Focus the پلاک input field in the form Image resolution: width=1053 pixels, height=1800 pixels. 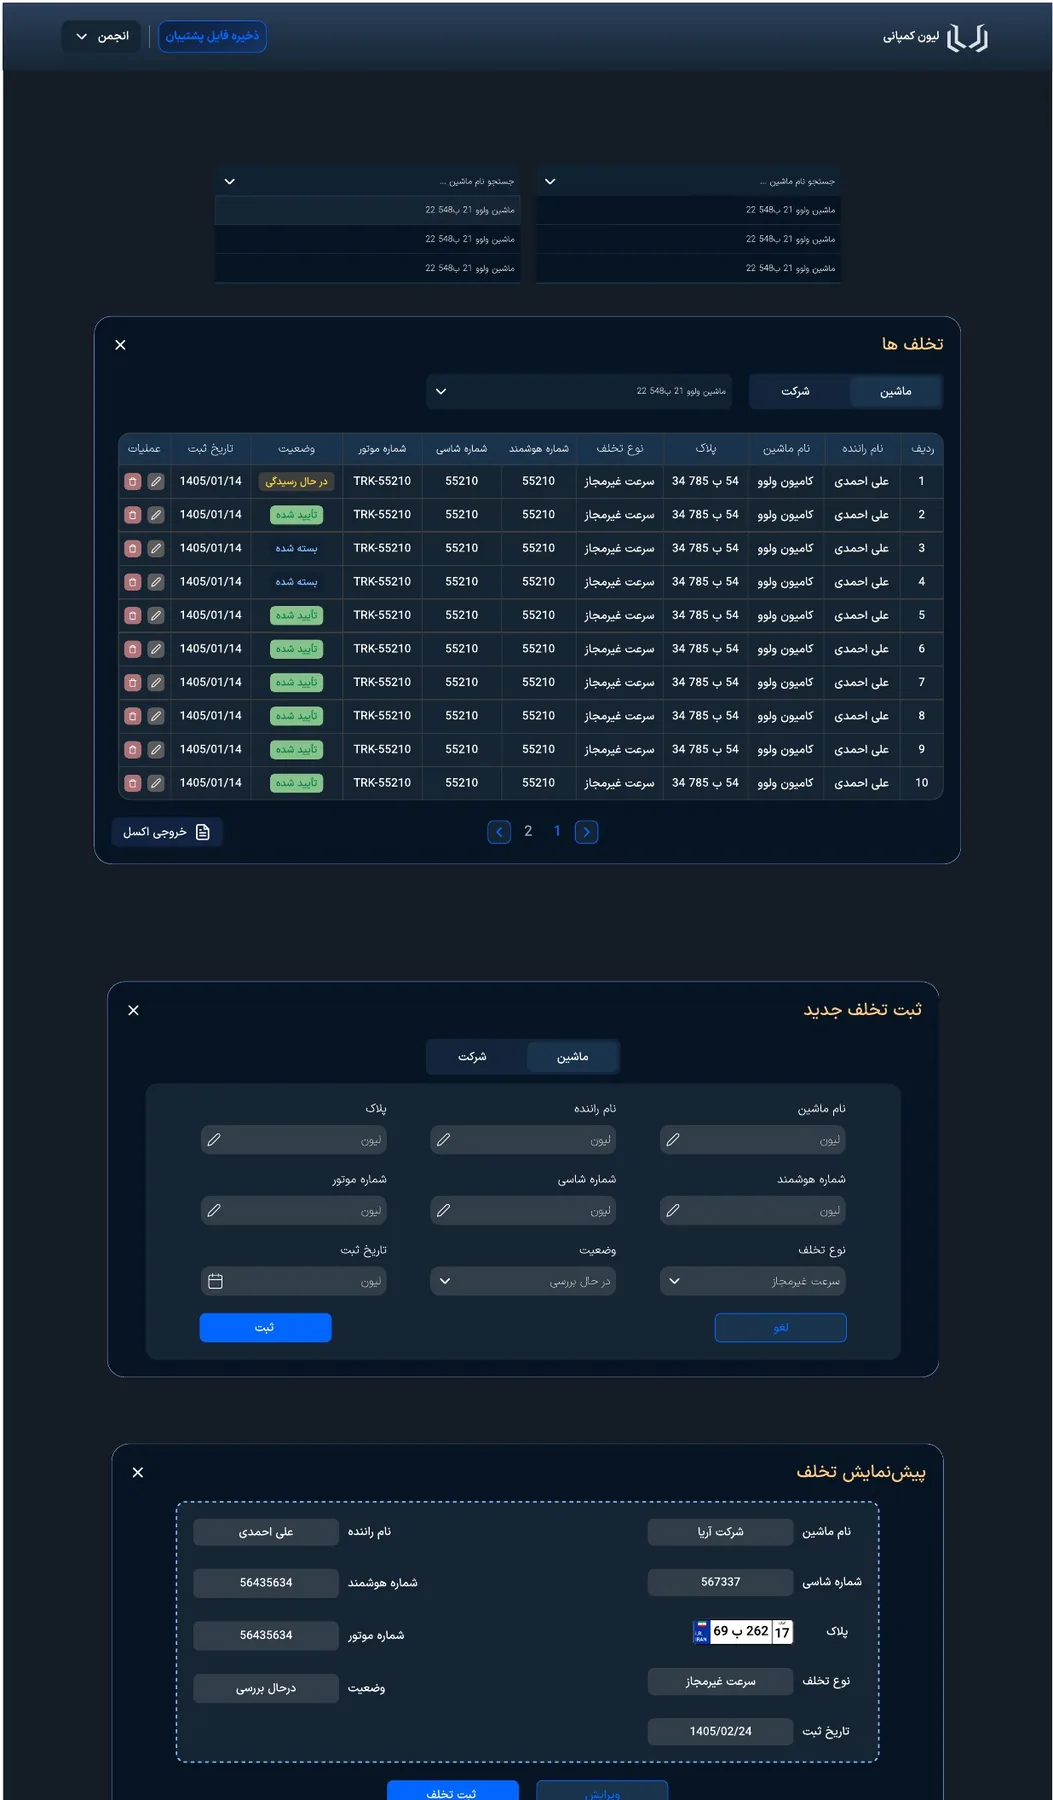click(294, 1140)
